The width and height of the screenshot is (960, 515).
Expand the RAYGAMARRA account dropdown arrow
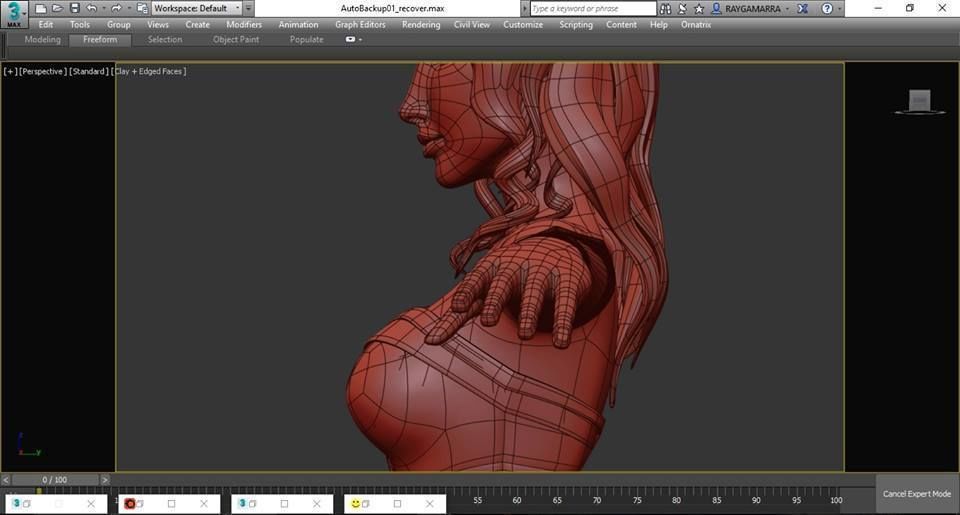[x=787, y=9]
